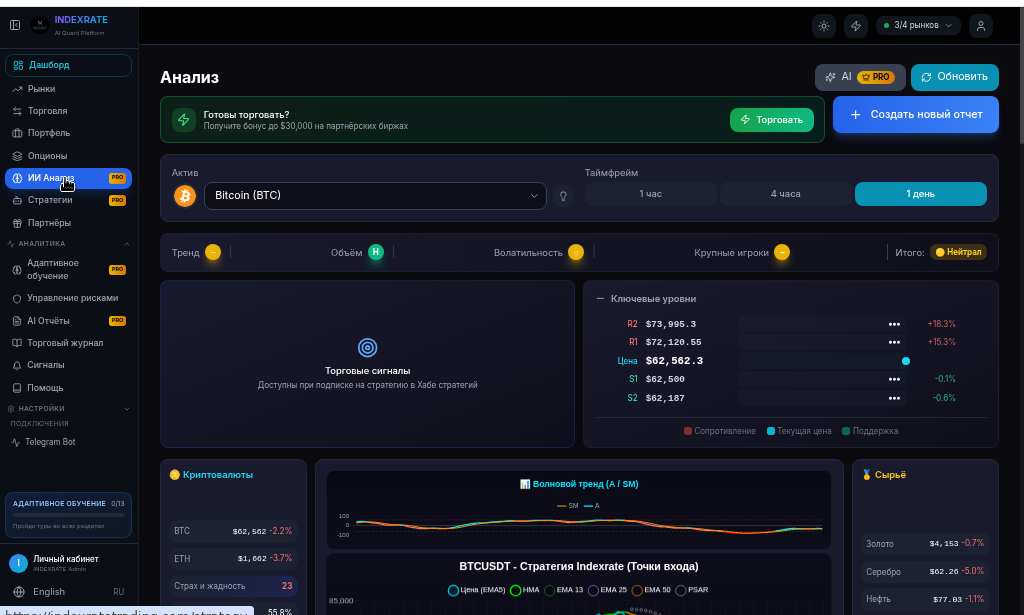This screenshot has height=615, width=1024.
Task: Open the S2 level three-dots menu
Action: (894, 398)
